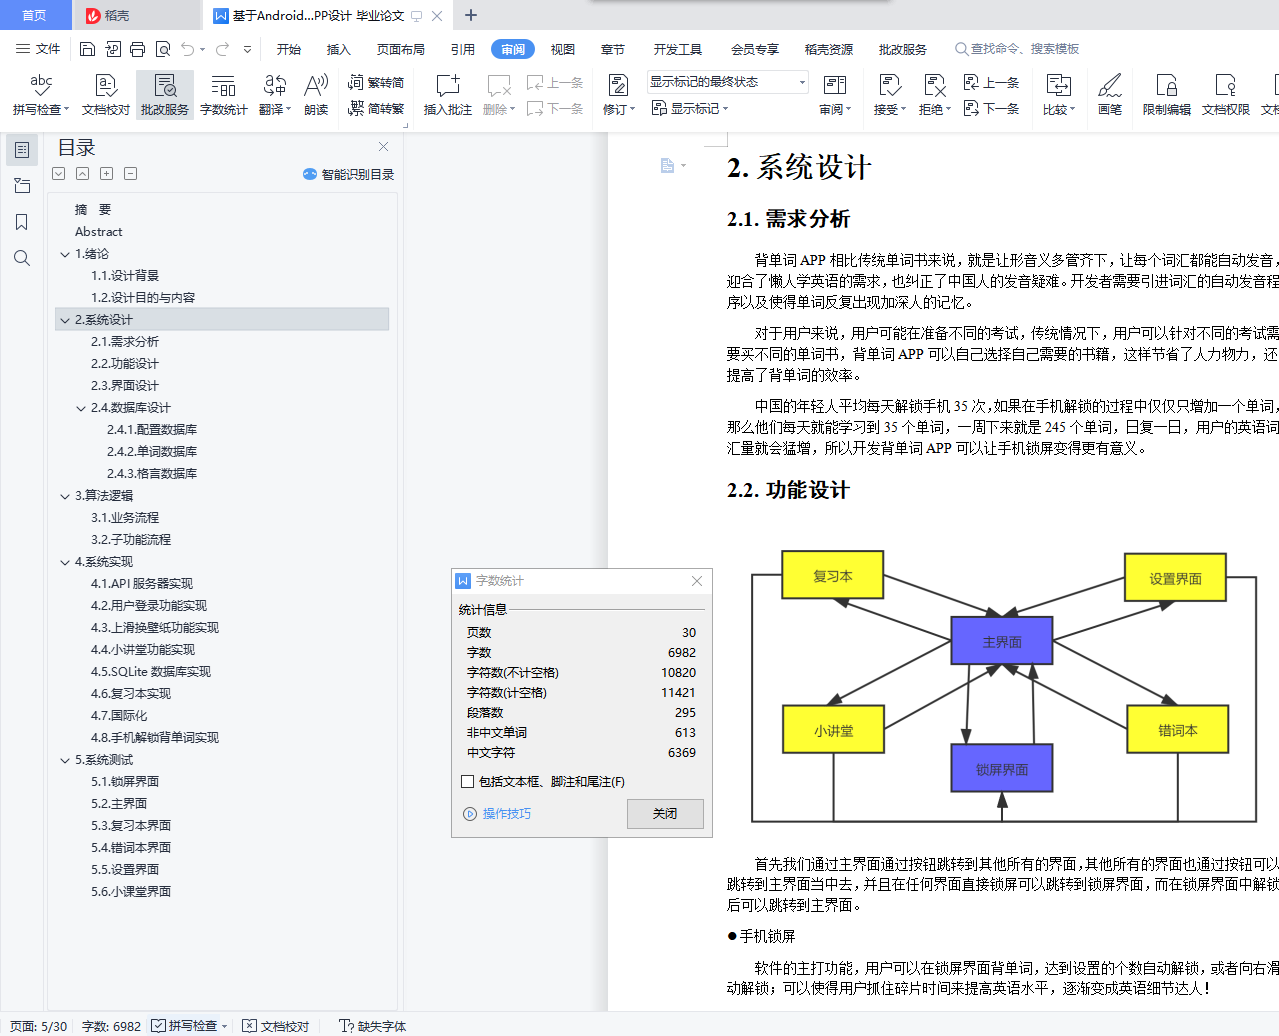The width and height of the screenshot is (1279, 1036).
Task: Click the save icon in quick toolbar
Action: tap(87, 49)
